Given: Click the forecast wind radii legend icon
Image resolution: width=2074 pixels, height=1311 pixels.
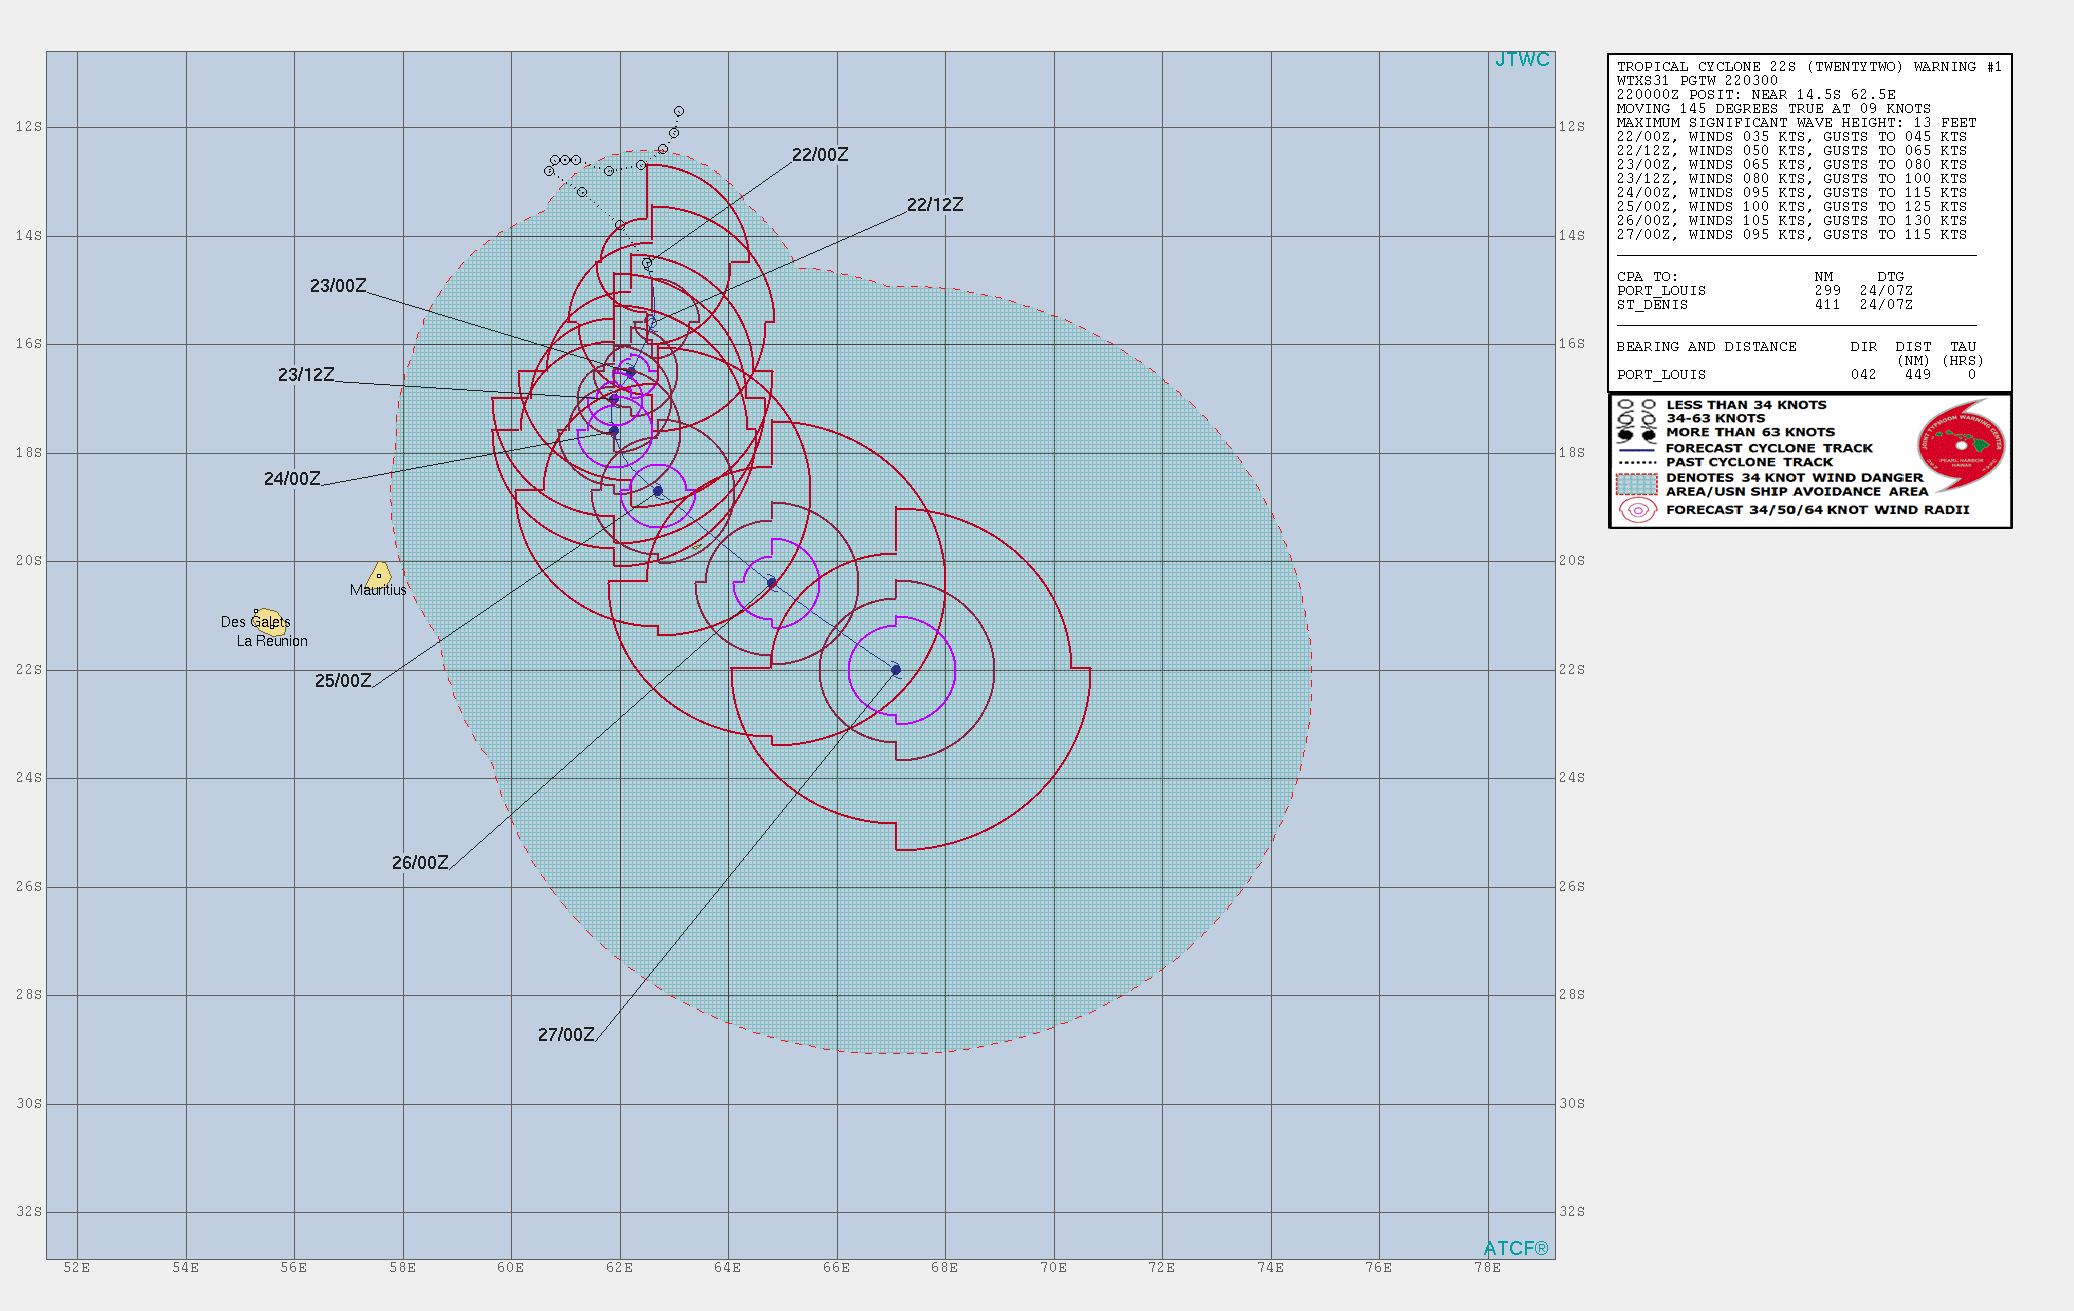Looking at the screenshot, I should point(1637,510).
